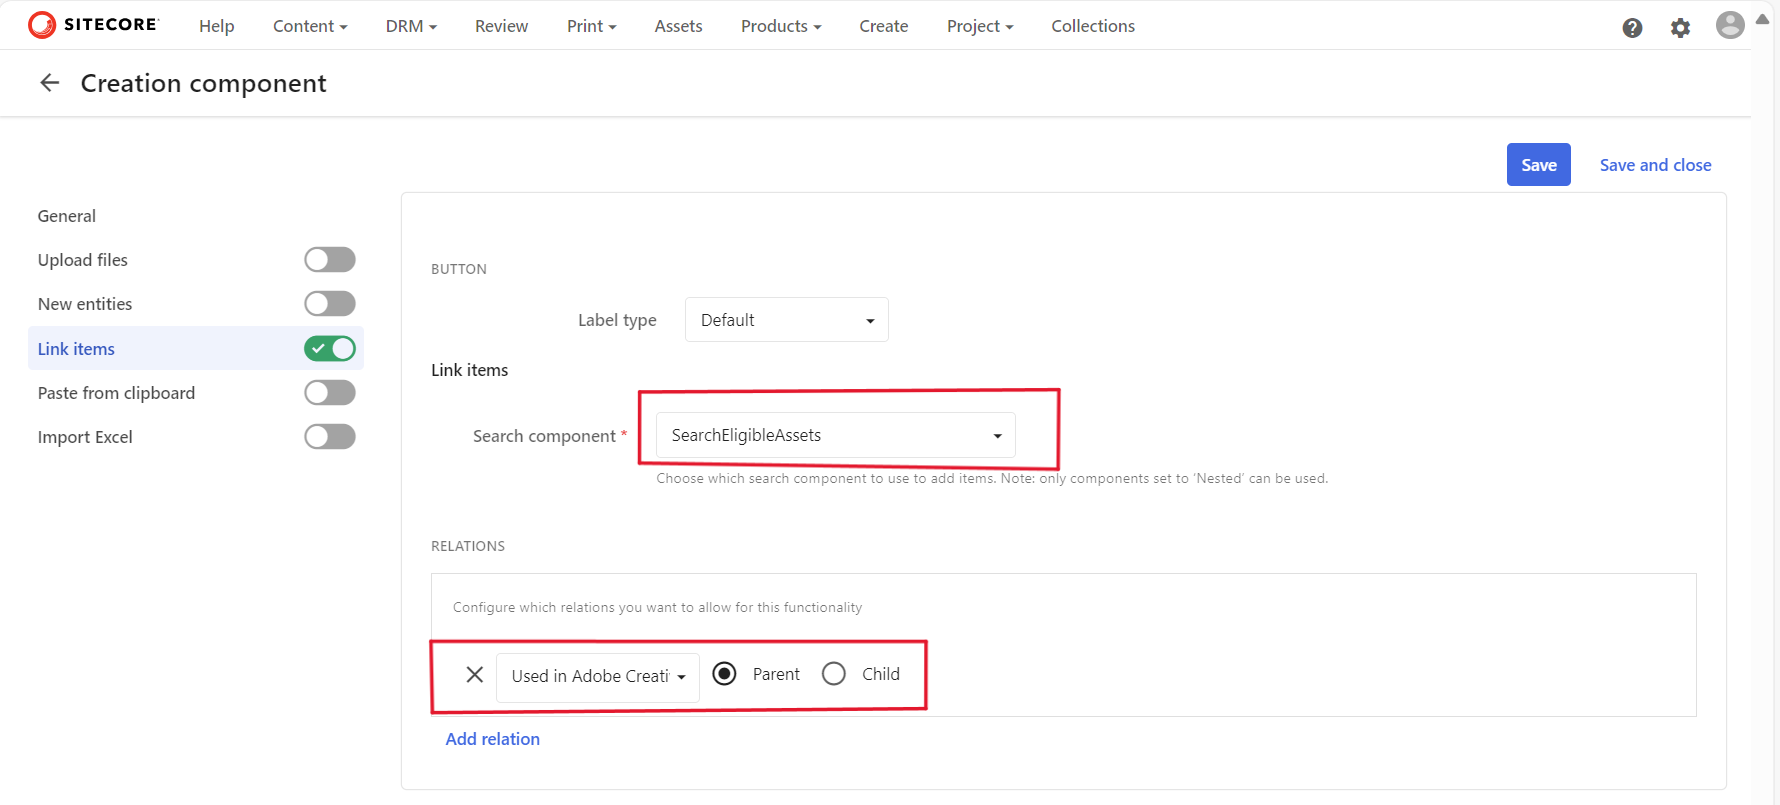Select the Parent radio button
The image size is (1780, 805).
coord(725,674)
